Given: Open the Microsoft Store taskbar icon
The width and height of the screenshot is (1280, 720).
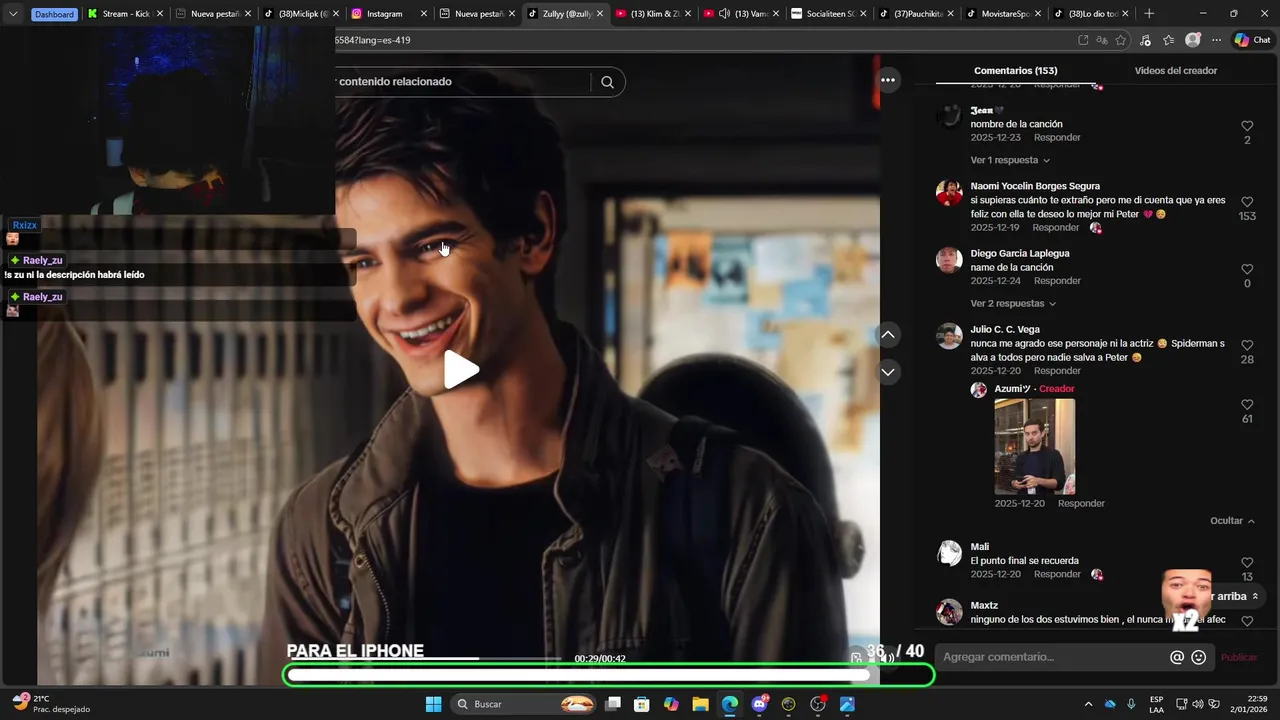Looking at the screenshot, I should [642, 704].
